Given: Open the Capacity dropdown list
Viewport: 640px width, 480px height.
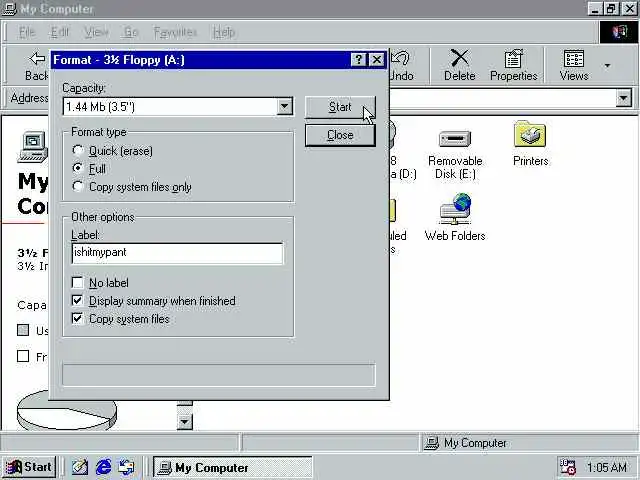Looking at the screenshot, I should coord(284,107).
